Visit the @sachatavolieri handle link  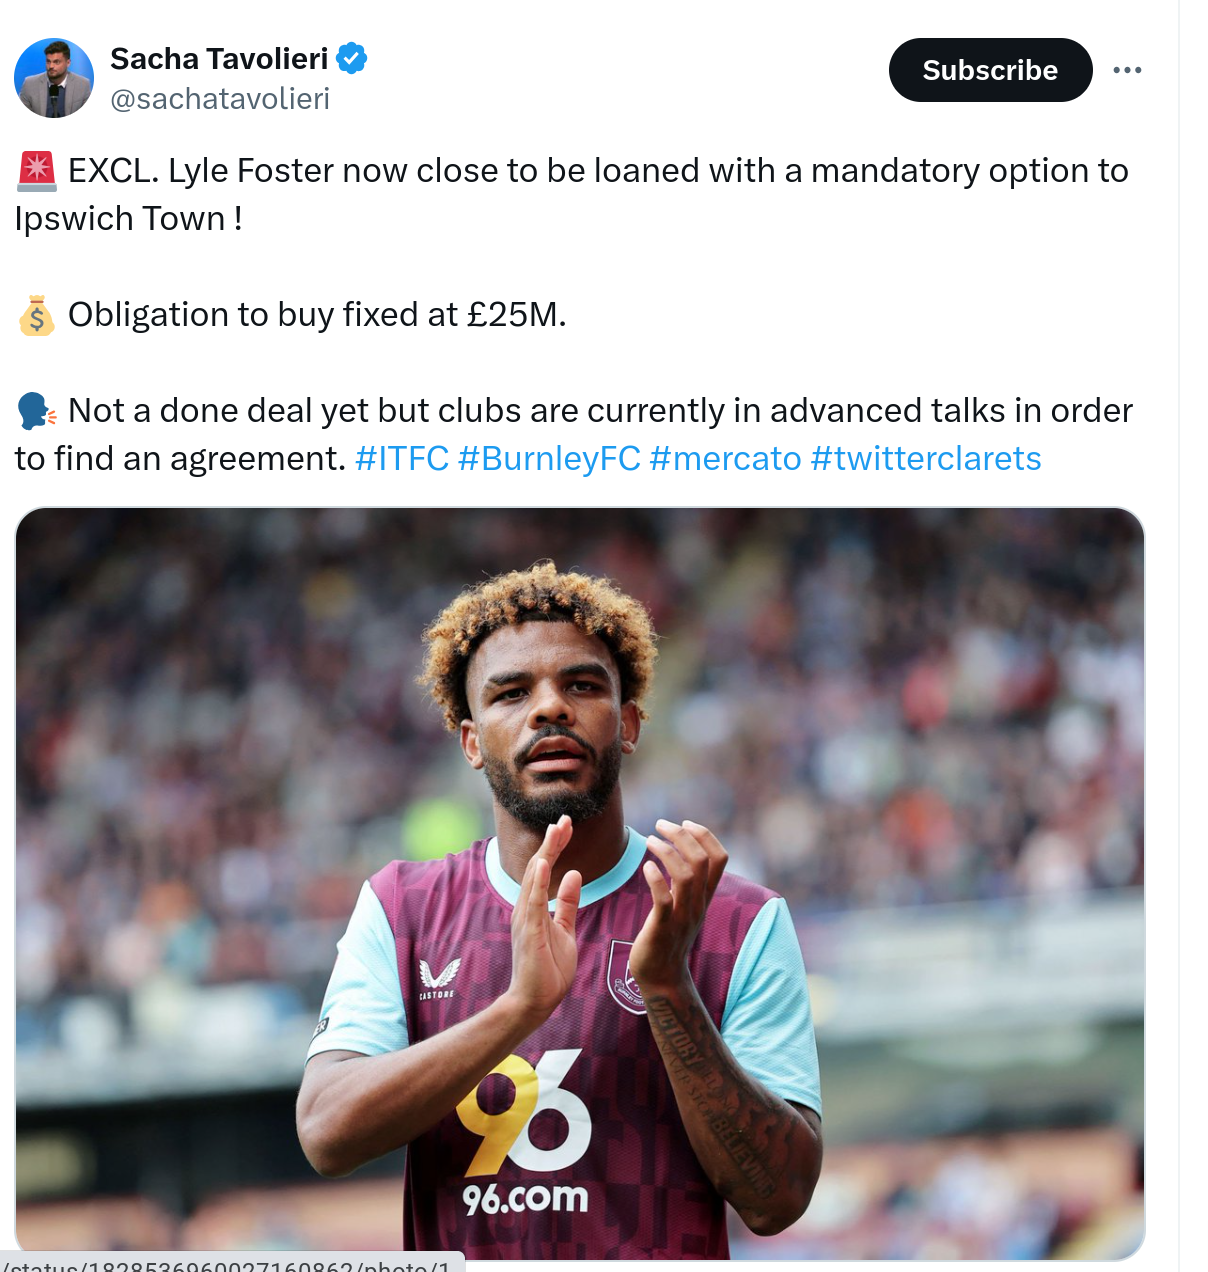220,99
